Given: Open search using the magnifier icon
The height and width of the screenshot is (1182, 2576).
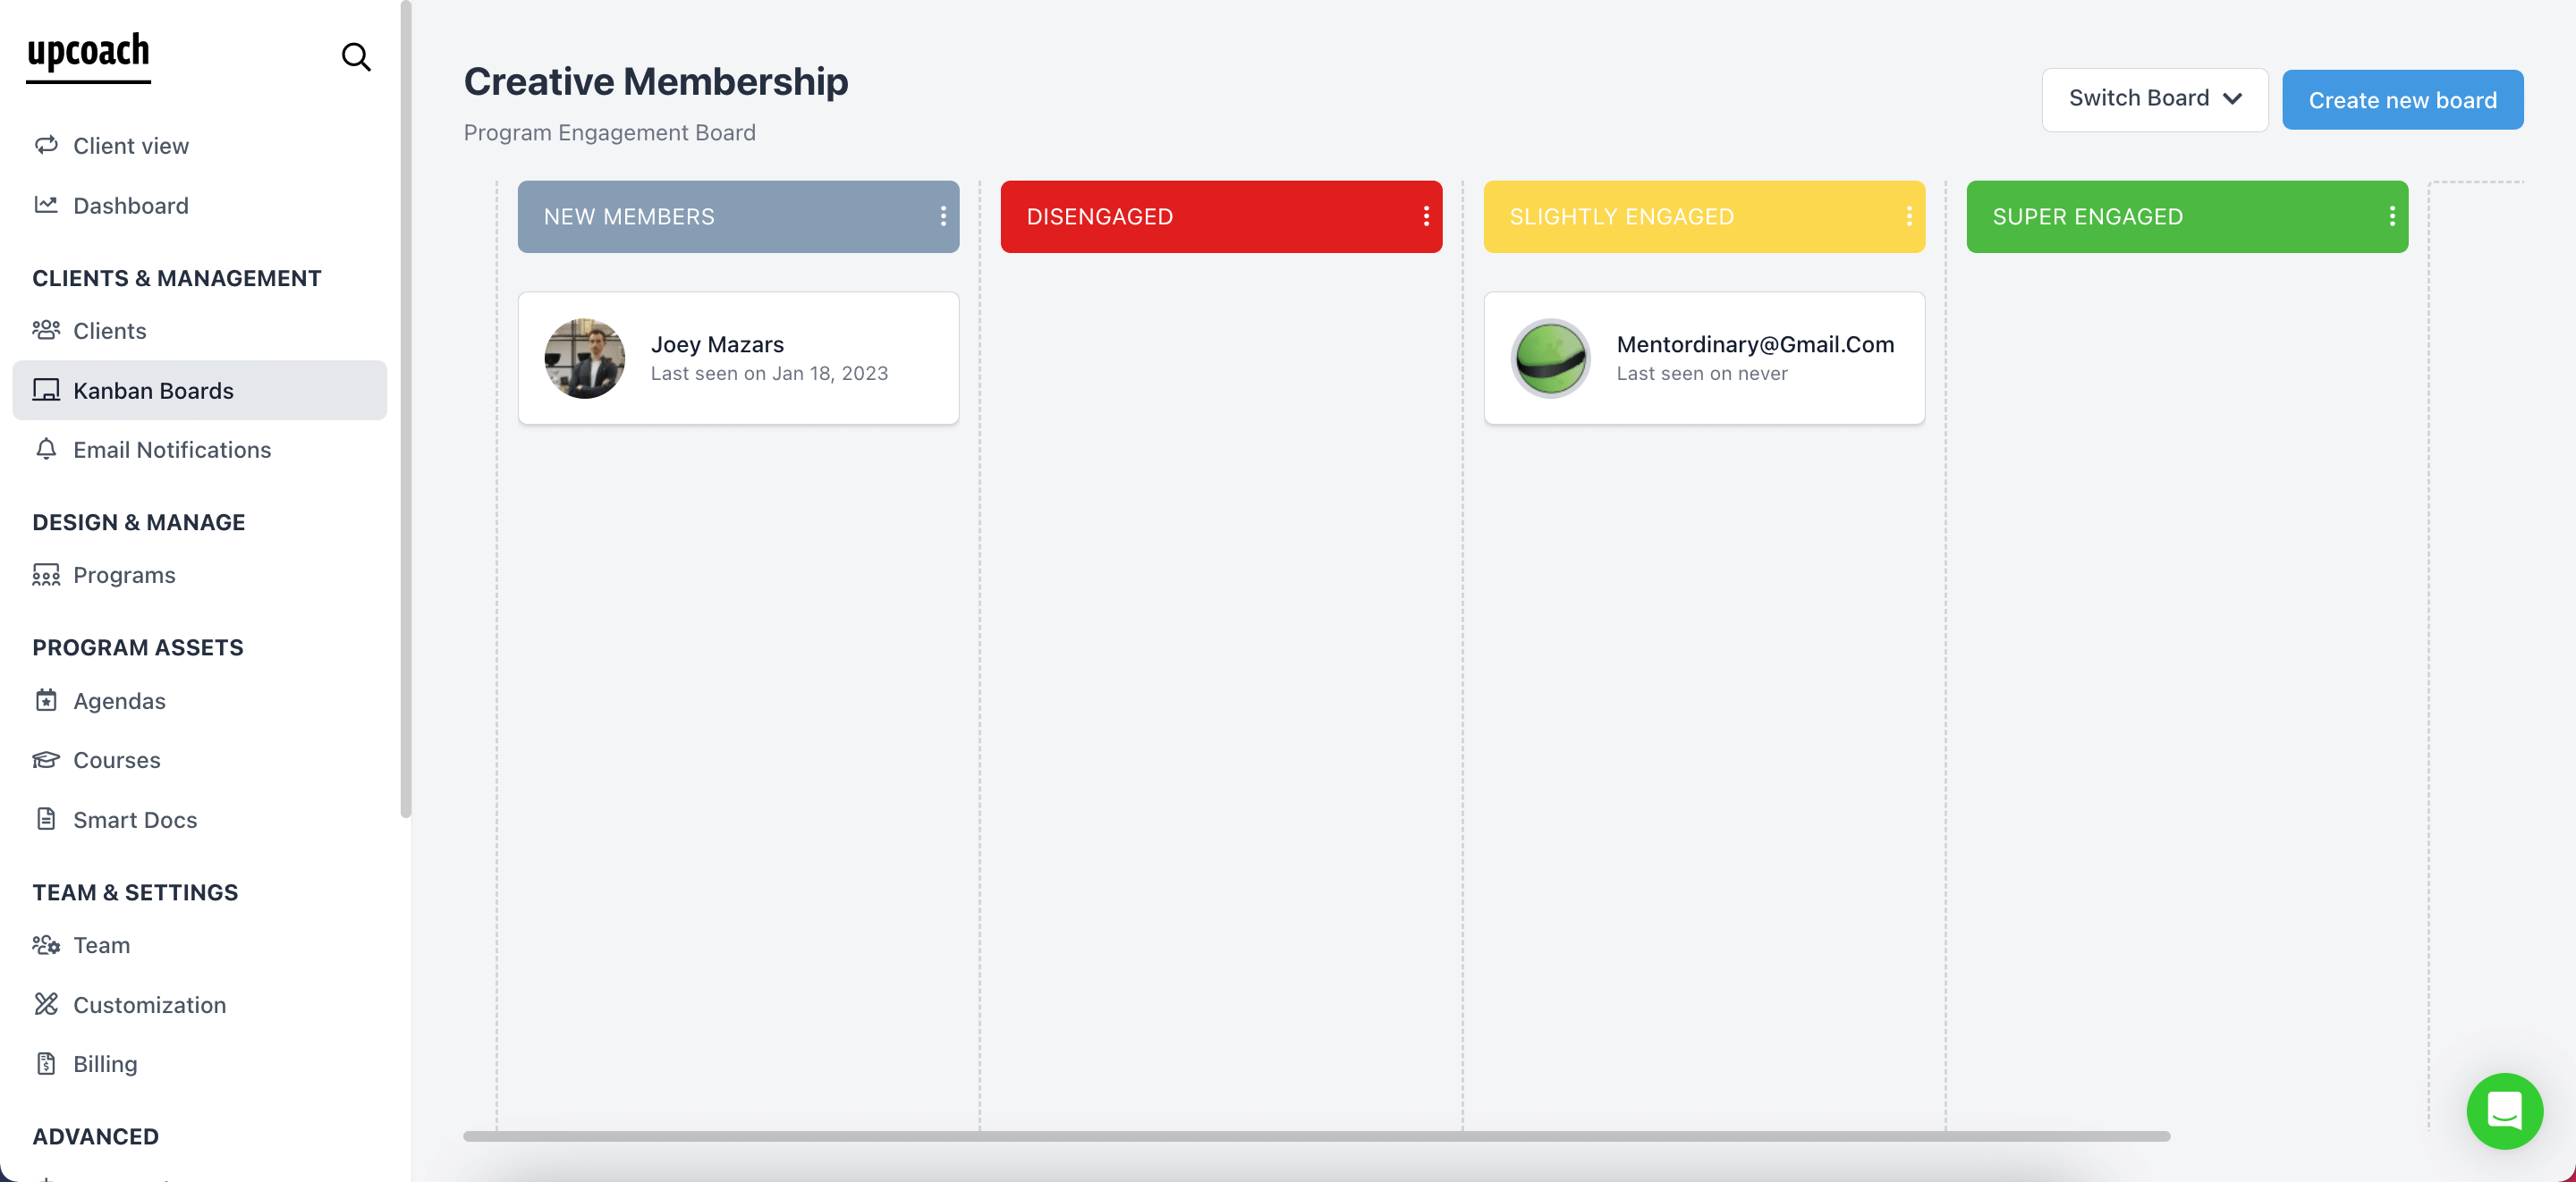Looking at the screenshot, I should 356,57.
